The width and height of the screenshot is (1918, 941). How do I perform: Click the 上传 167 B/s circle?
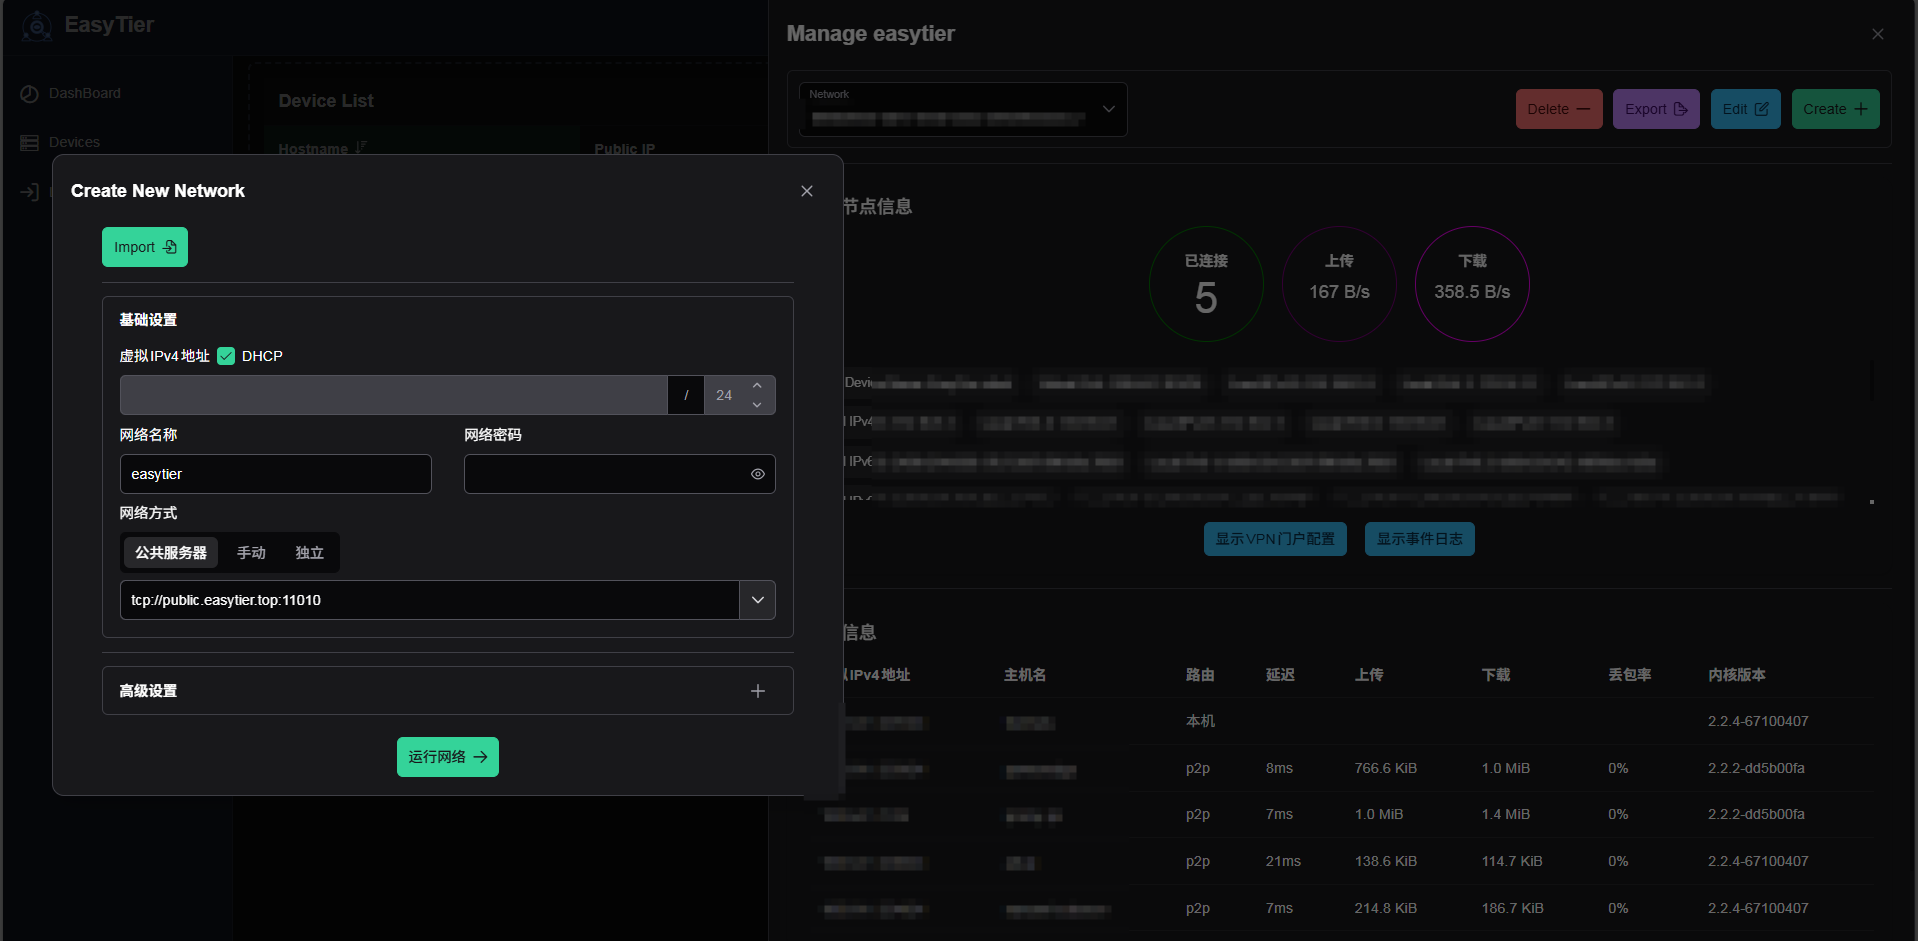[1339, 284]
